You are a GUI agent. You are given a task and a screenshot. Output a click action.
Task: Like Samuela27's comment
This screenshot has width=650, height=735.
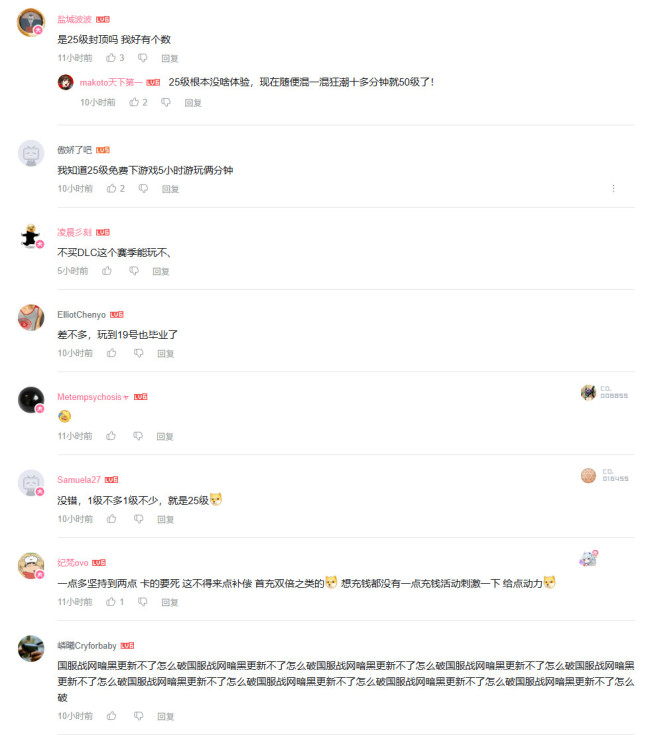coord(111,519)
